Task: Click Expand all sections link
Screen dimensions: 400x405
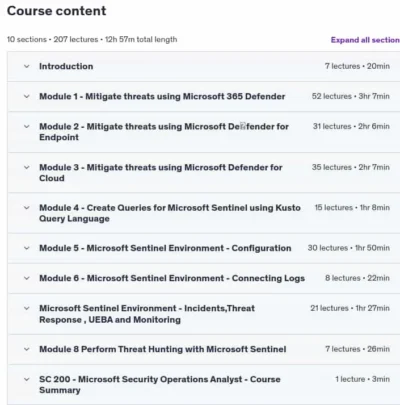Action: pyautogui.click(x=365, y=40)
